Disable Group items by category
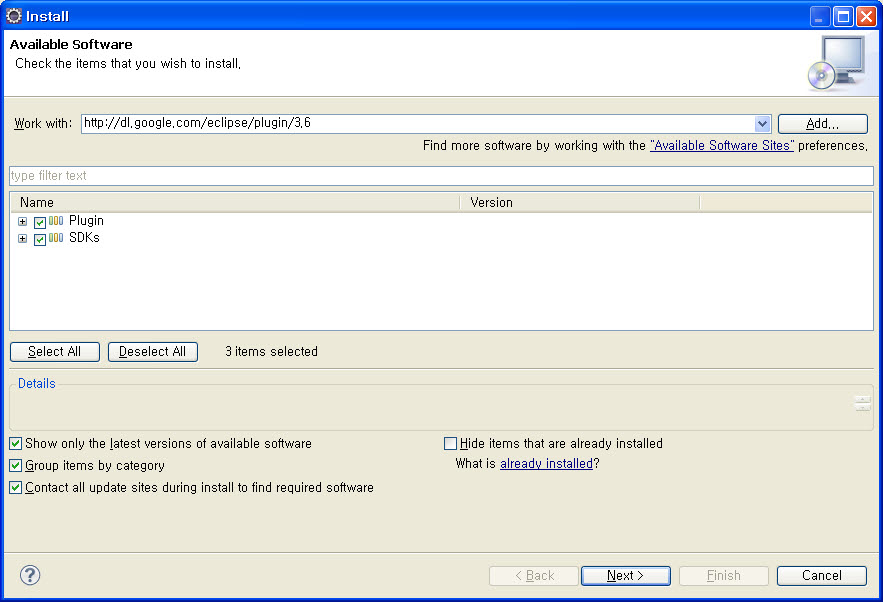The width and height of the screenshot is (883, 602). pos(15,465)
